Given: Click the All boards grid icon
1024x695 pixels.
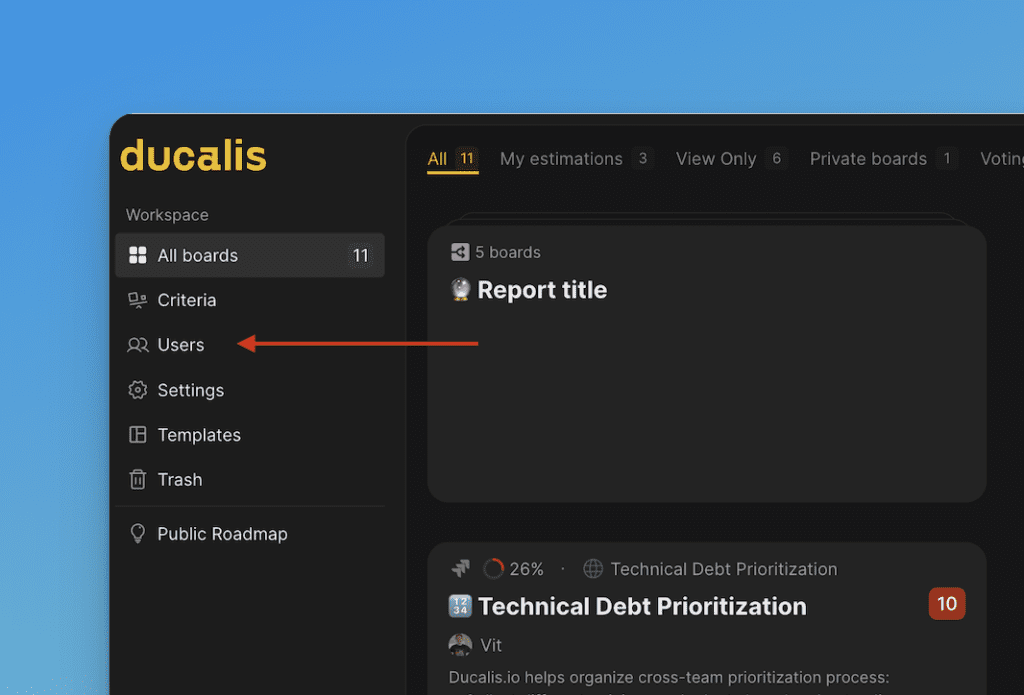Looking at the screenshot, I should click(x=138, y=256).
